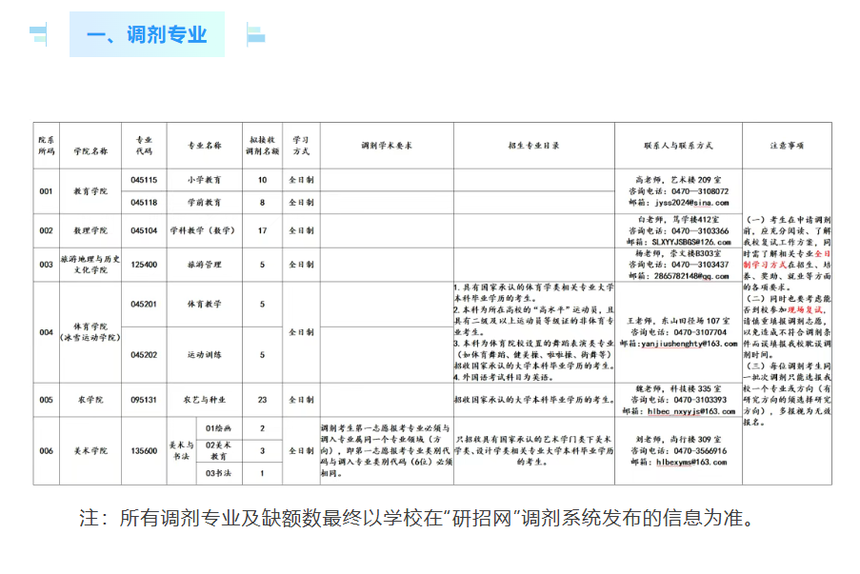860x574 pixels.
Task: Click major code 045201
Action: click(144, 304)
